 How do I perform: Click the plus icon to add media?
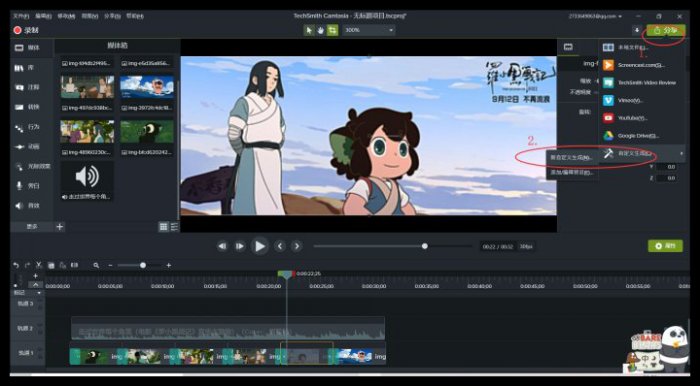pos(60,227)
